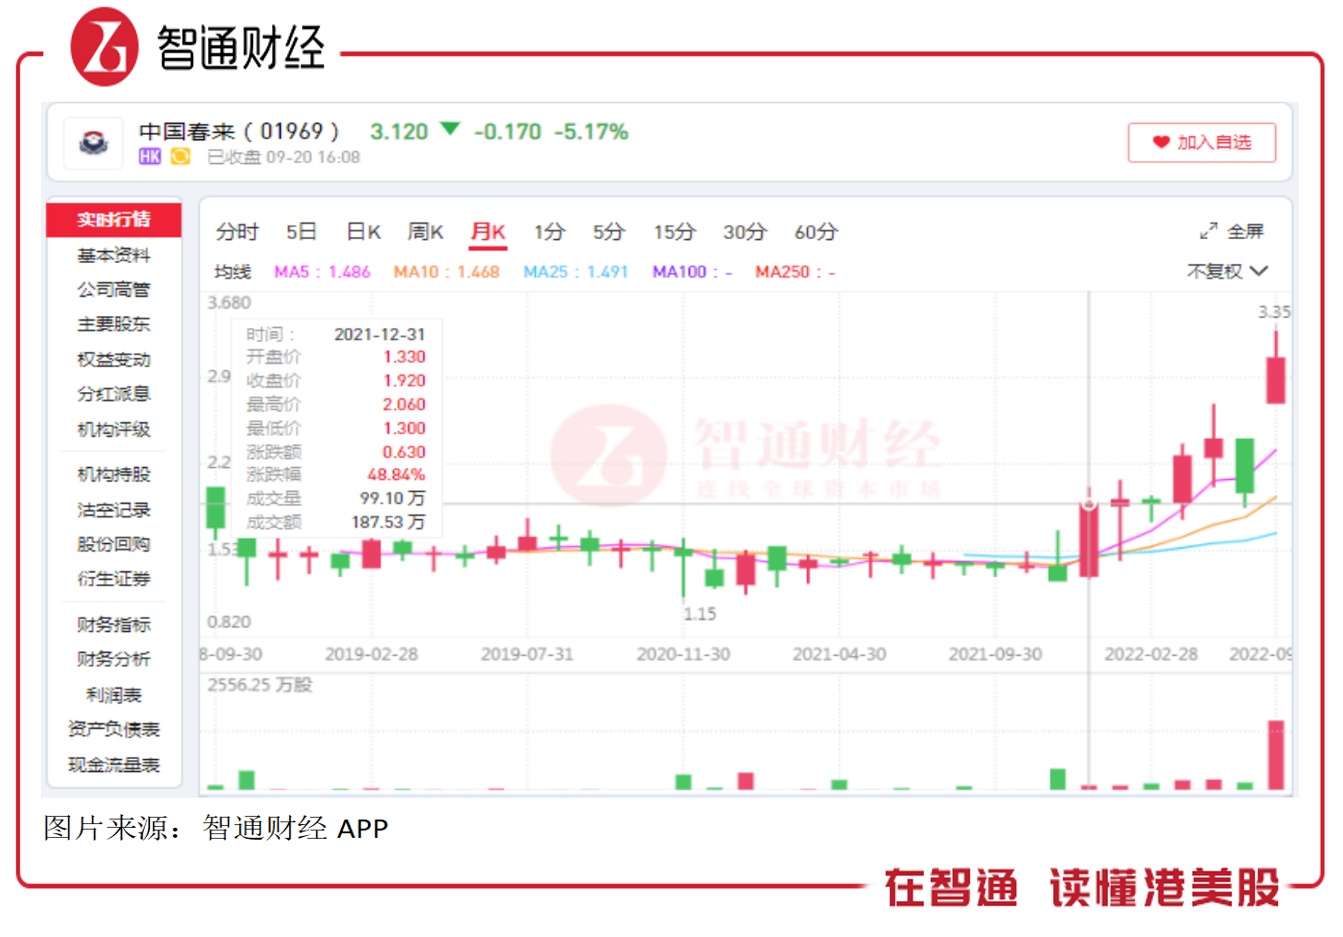The width and height of the screenshot is (1343, 937).
Task: Open the 不复权 adjustment dropdown
Action: pos(1227,271)
